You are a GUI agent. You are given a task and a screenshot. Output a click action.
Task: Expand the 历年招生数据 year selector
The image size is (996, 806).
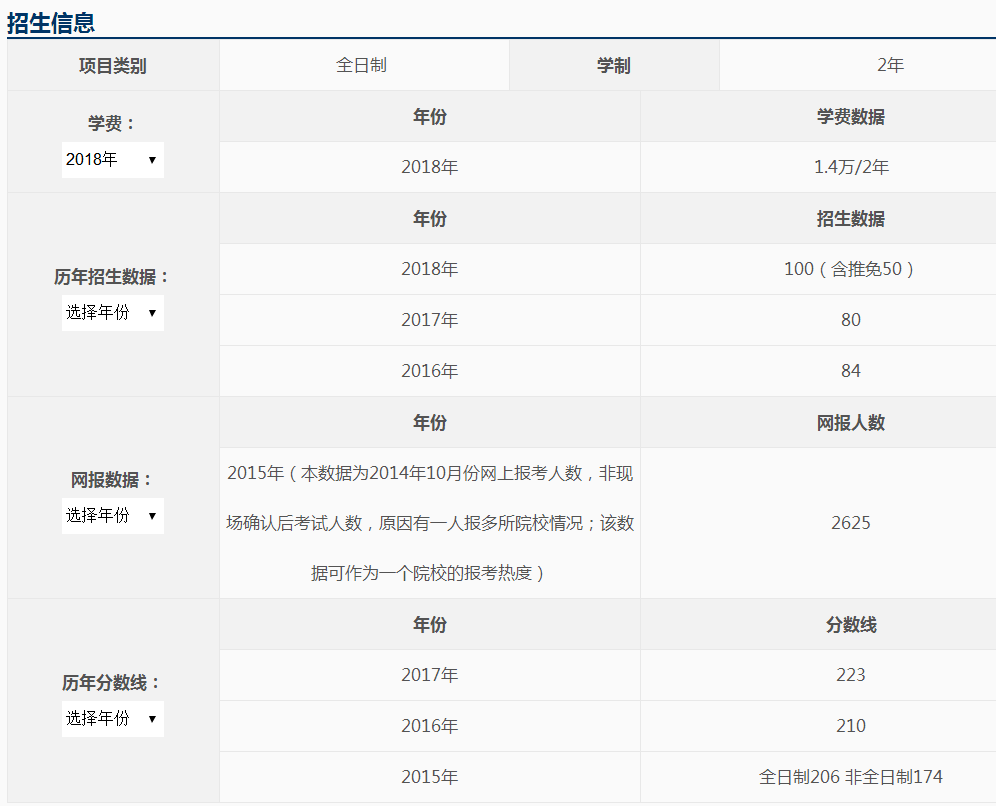click(x=112, y=313)
